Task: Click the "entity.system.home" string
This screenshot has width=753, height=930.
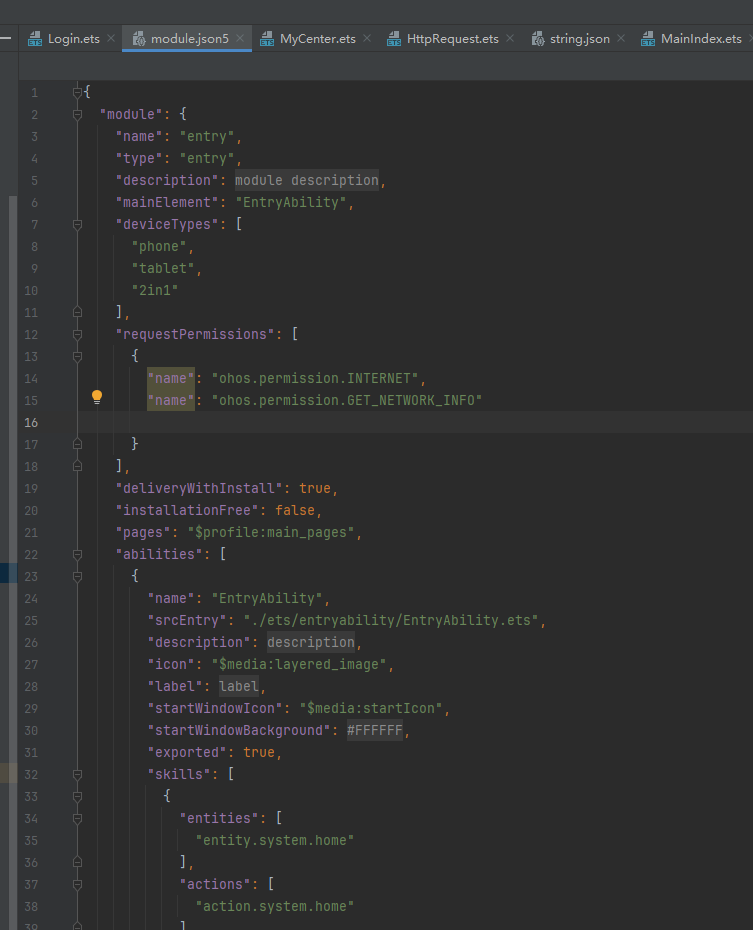Action: [x=275, y=840]
